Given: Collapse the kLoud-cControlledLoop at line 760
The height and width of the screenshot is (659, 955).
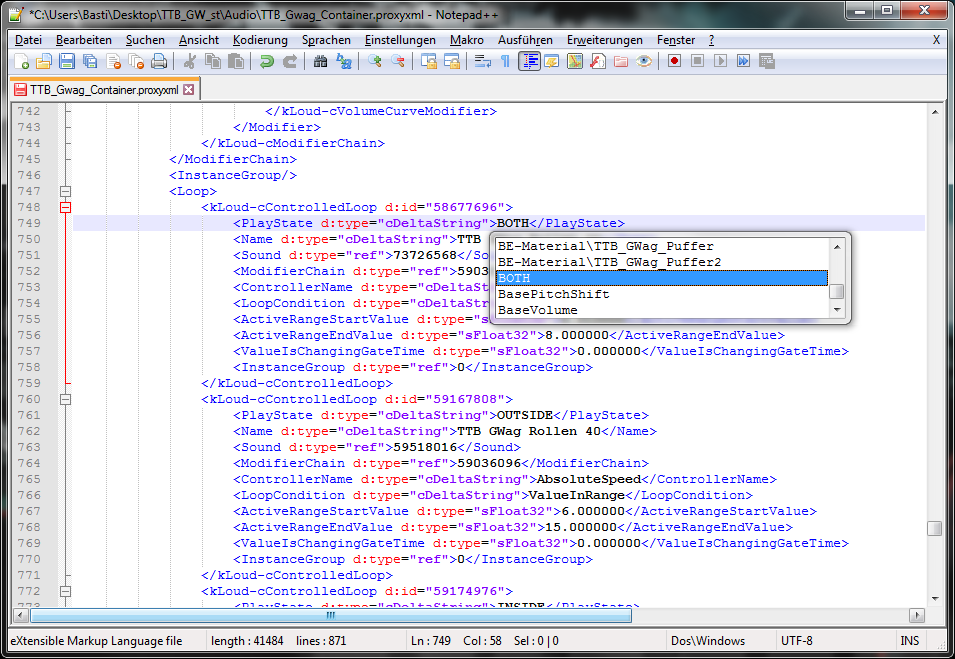Looking at the screenshot, I should point(66,399).
